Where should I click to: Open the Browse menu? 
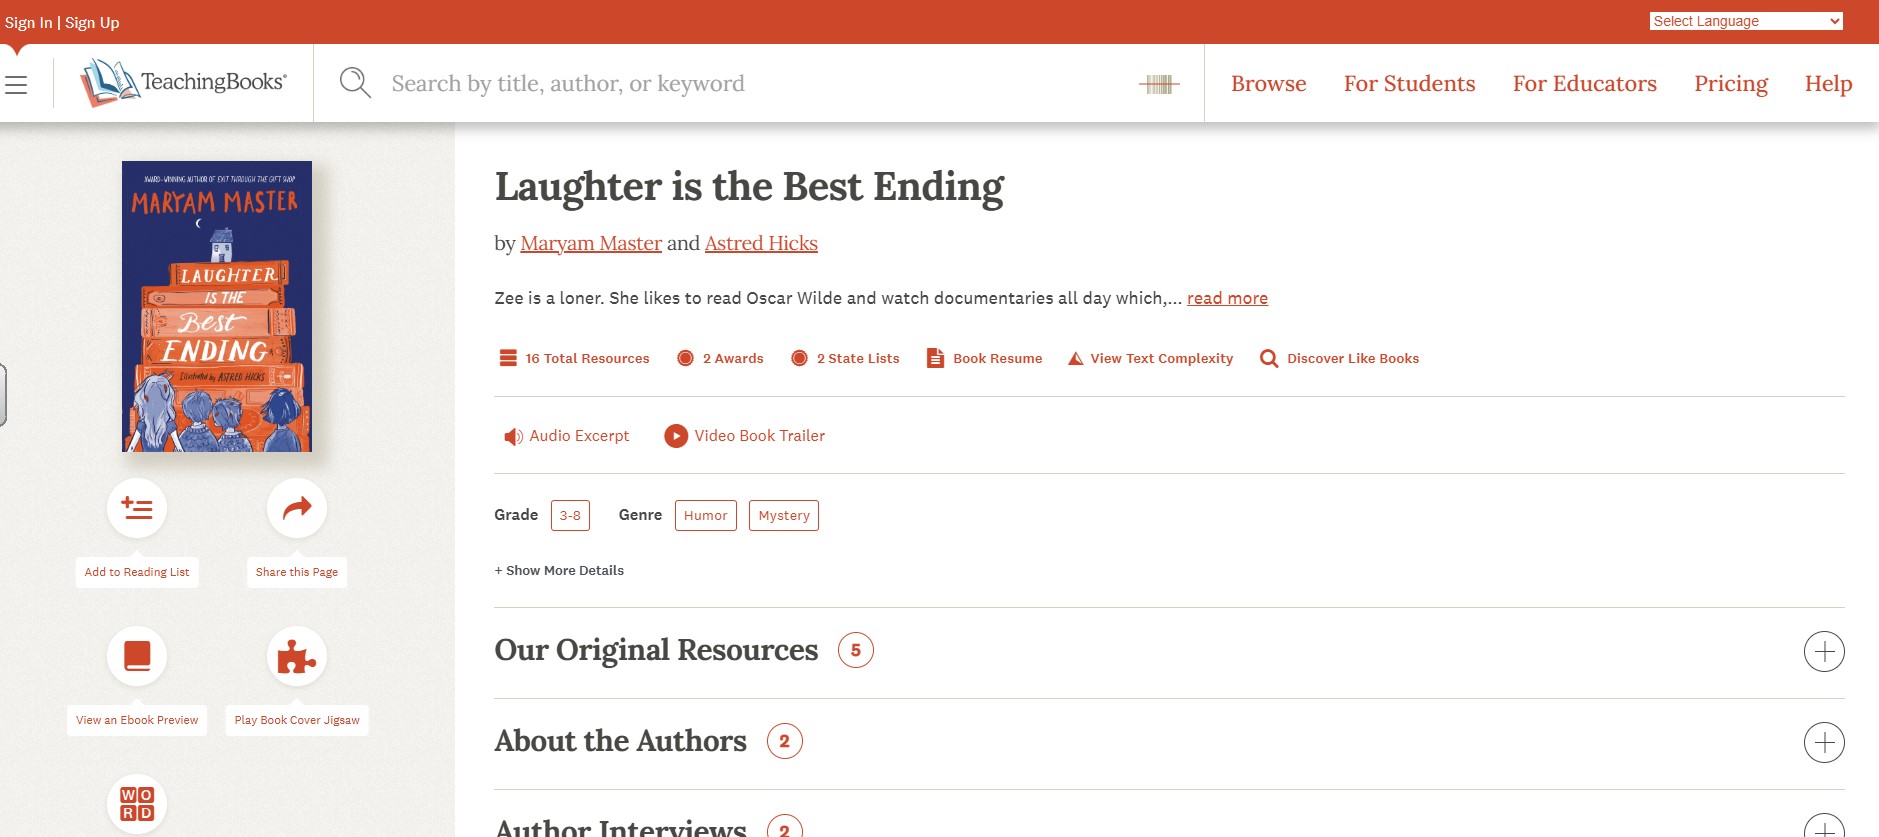tap(1268, 84)
